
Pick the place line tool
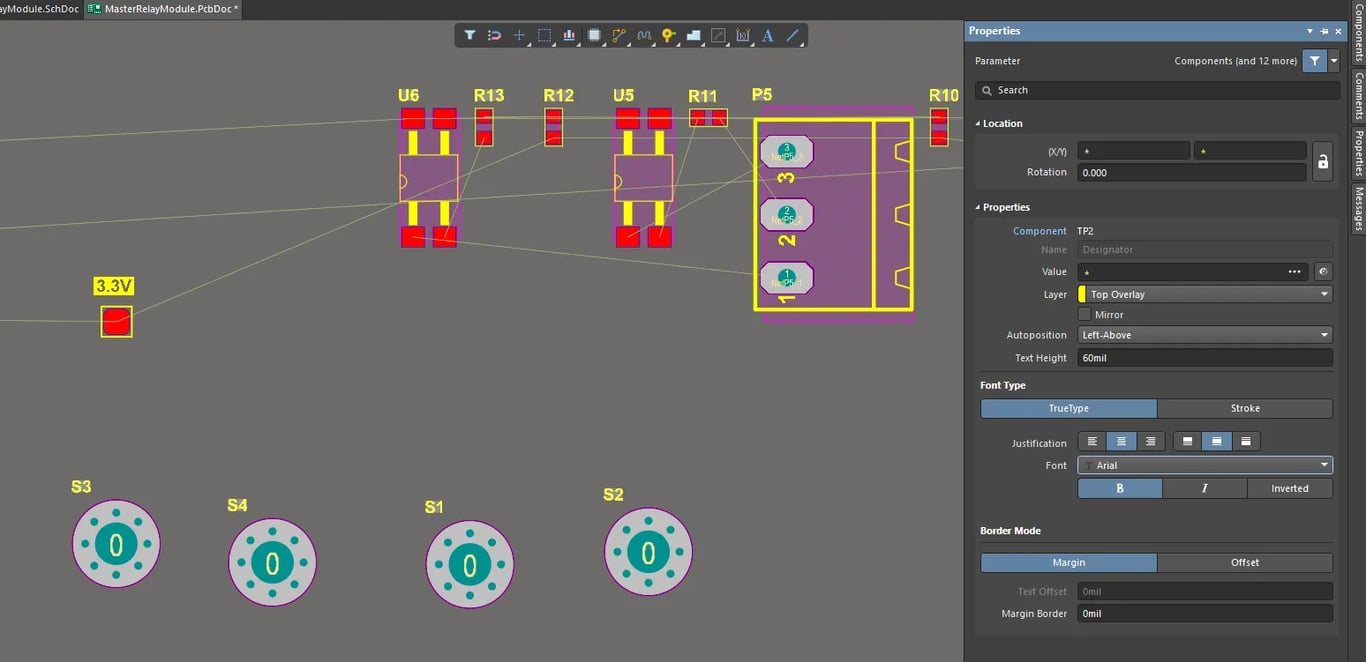pyautogui.click(x=792, y=35)
